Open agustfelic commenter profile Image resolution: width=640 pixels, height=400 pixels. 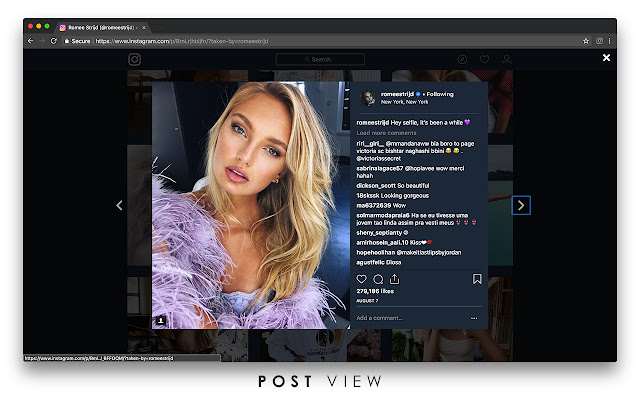coord(371,262)
